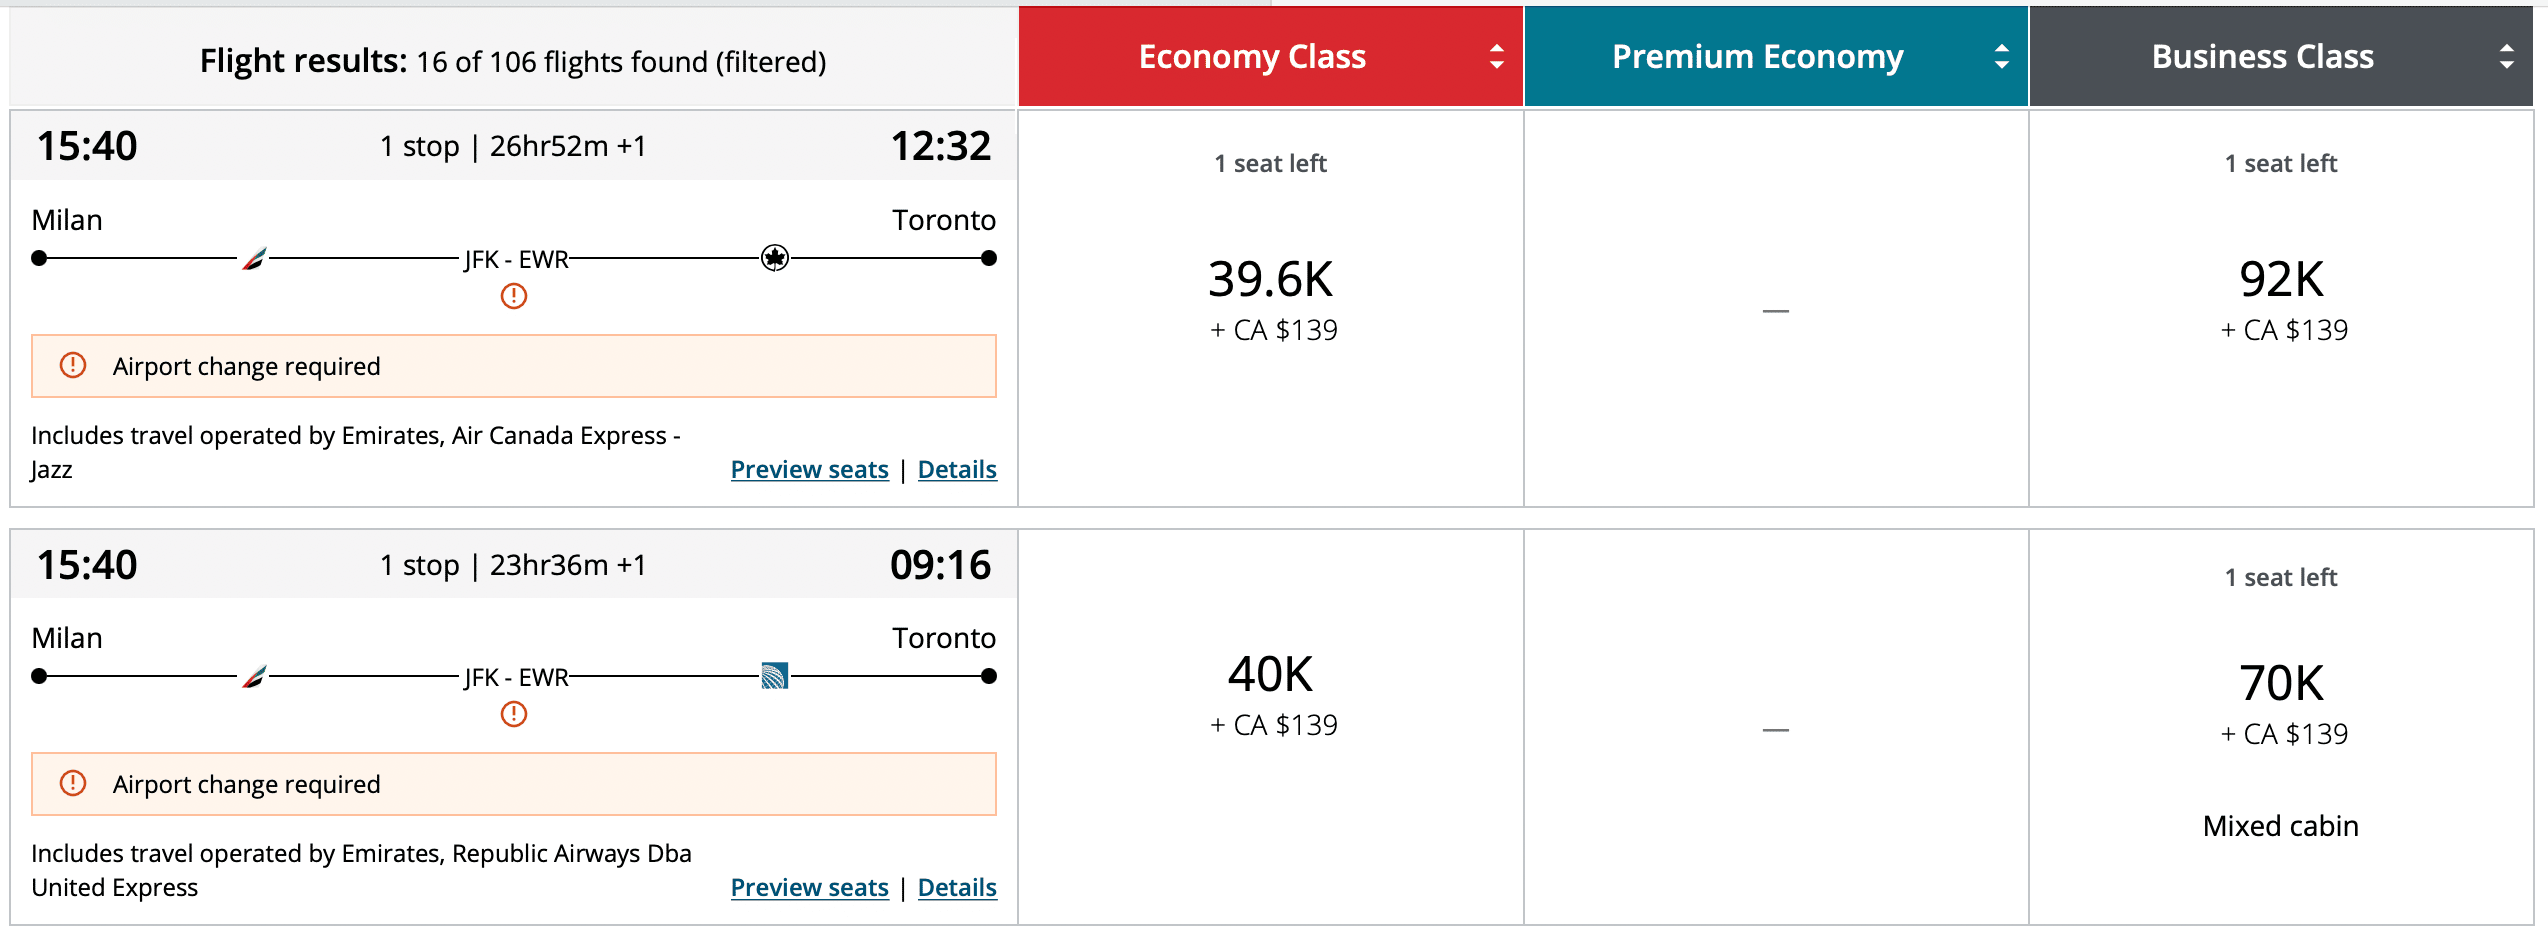This screenshot has width=2548, height=932.
Task: Click warning icon under first JFK - EWR
Action: coord(514,296)
